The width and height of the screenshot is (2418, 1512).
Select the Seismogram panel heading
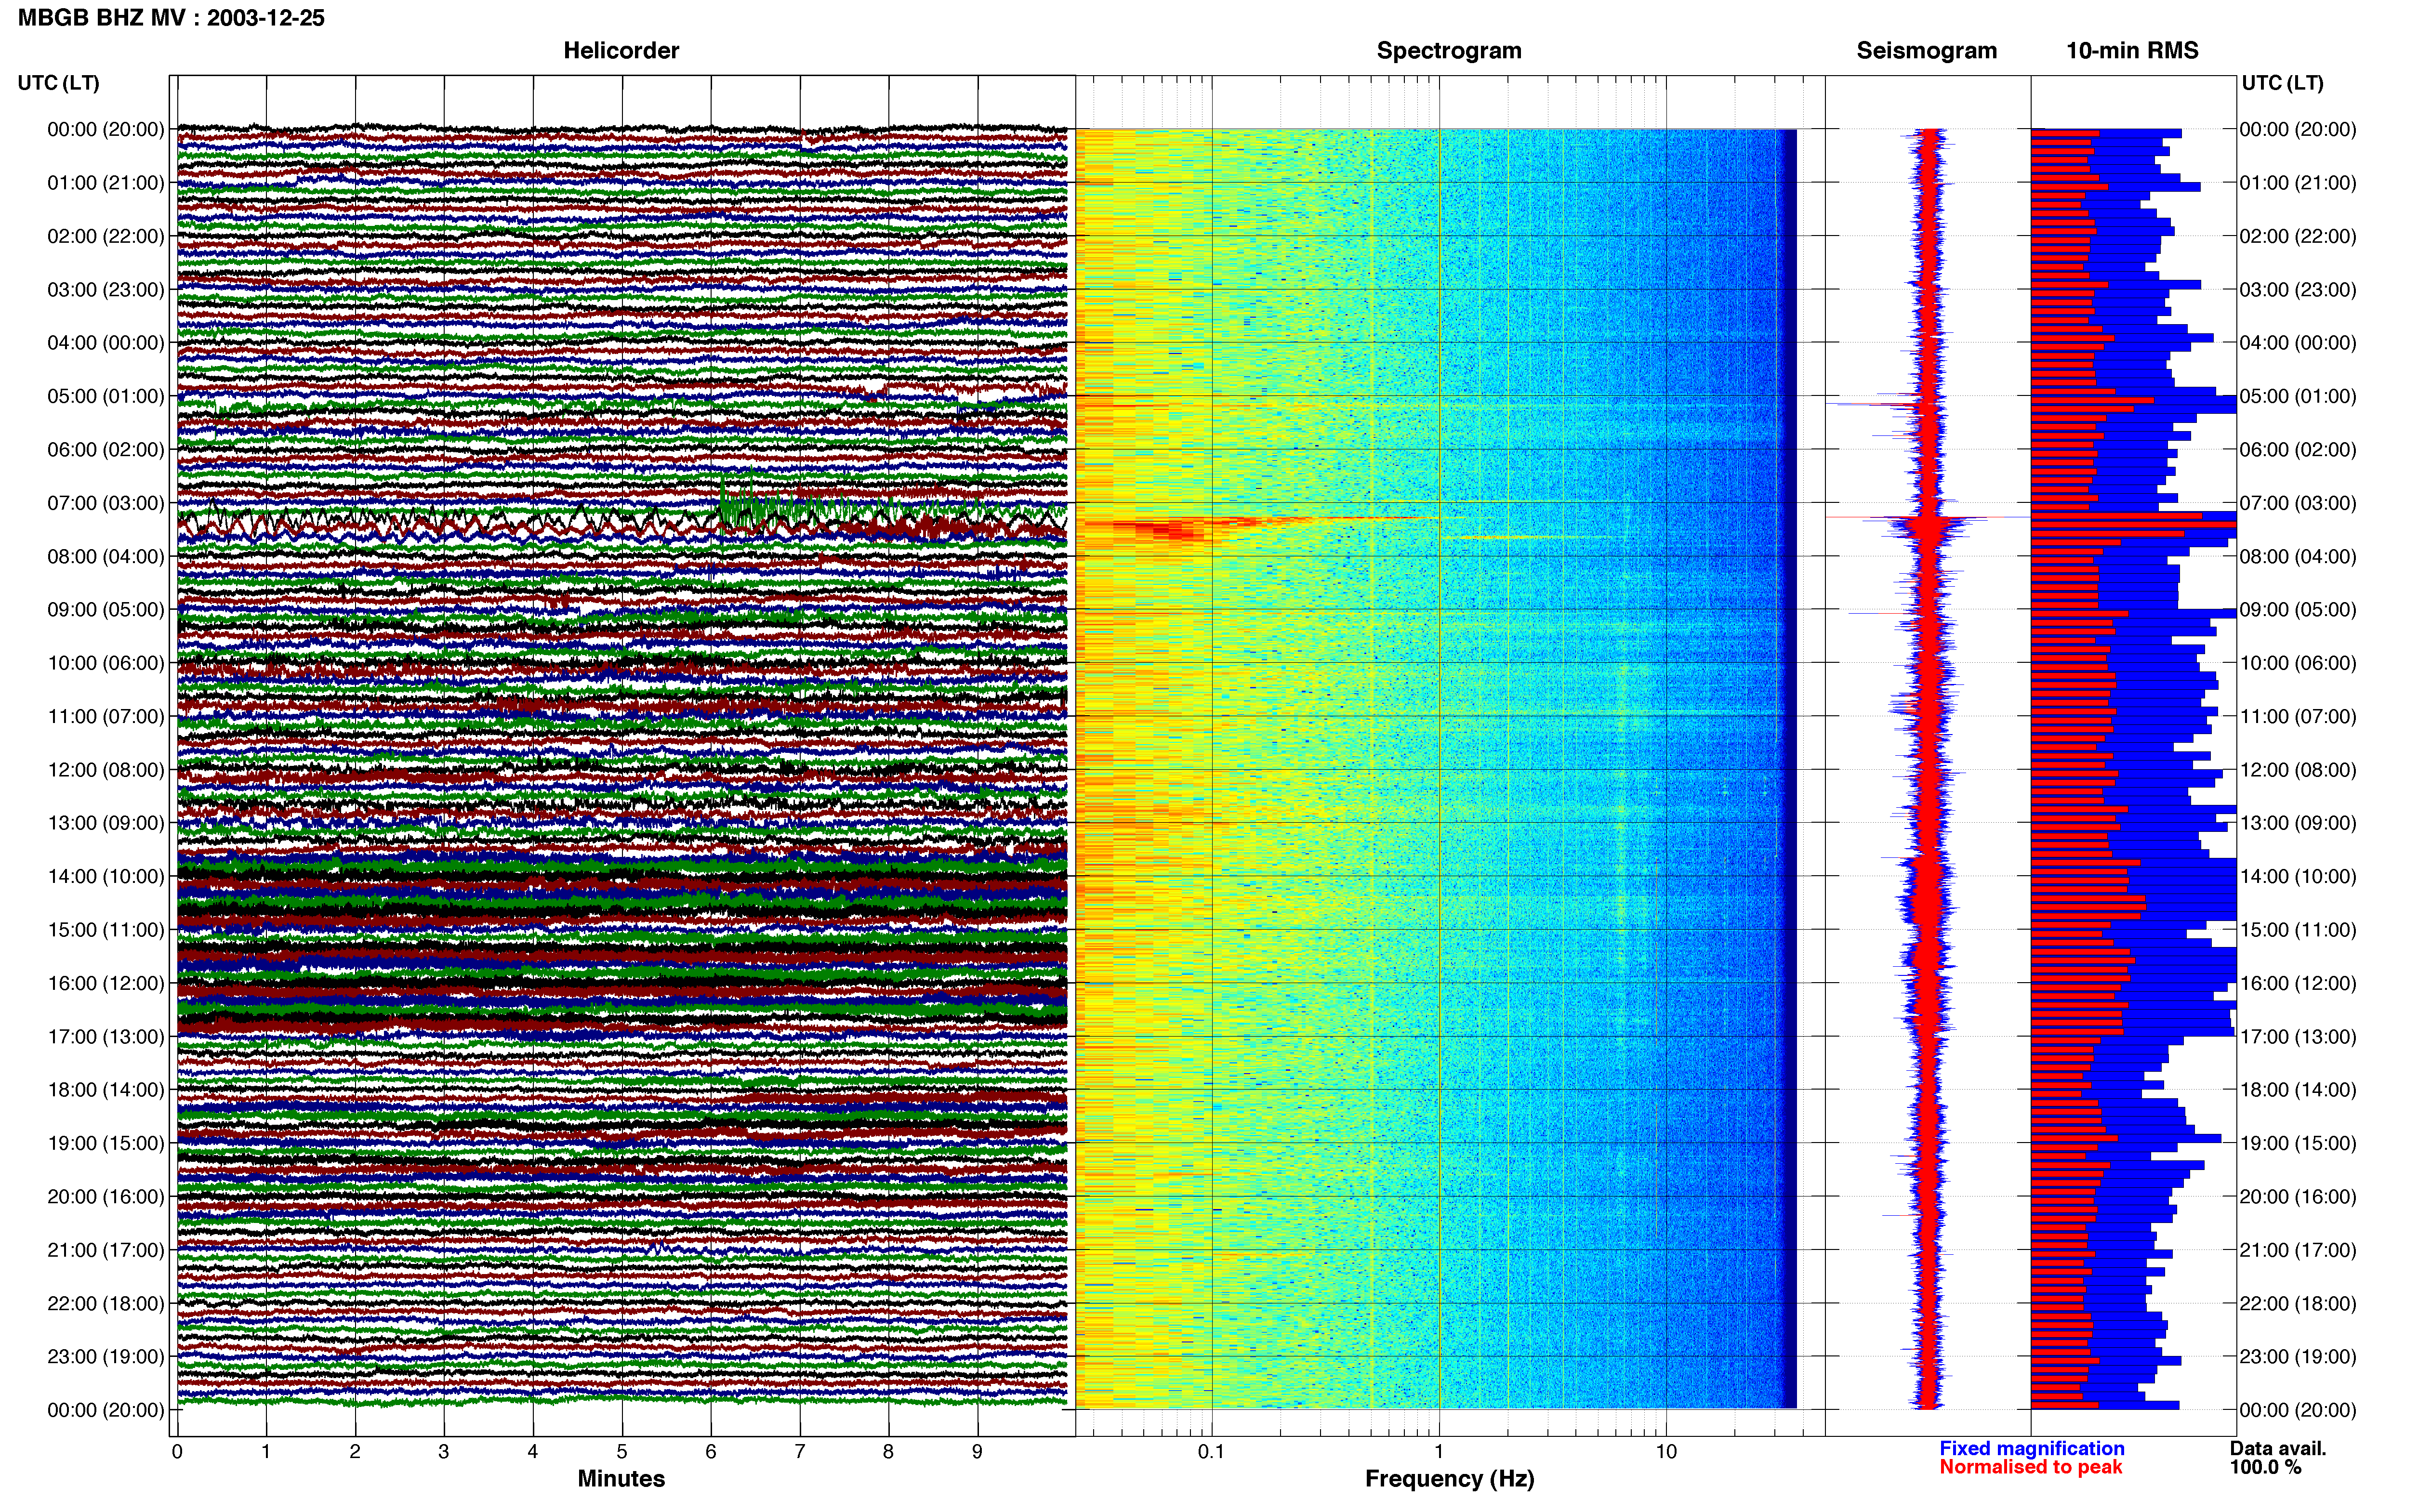1926,51
